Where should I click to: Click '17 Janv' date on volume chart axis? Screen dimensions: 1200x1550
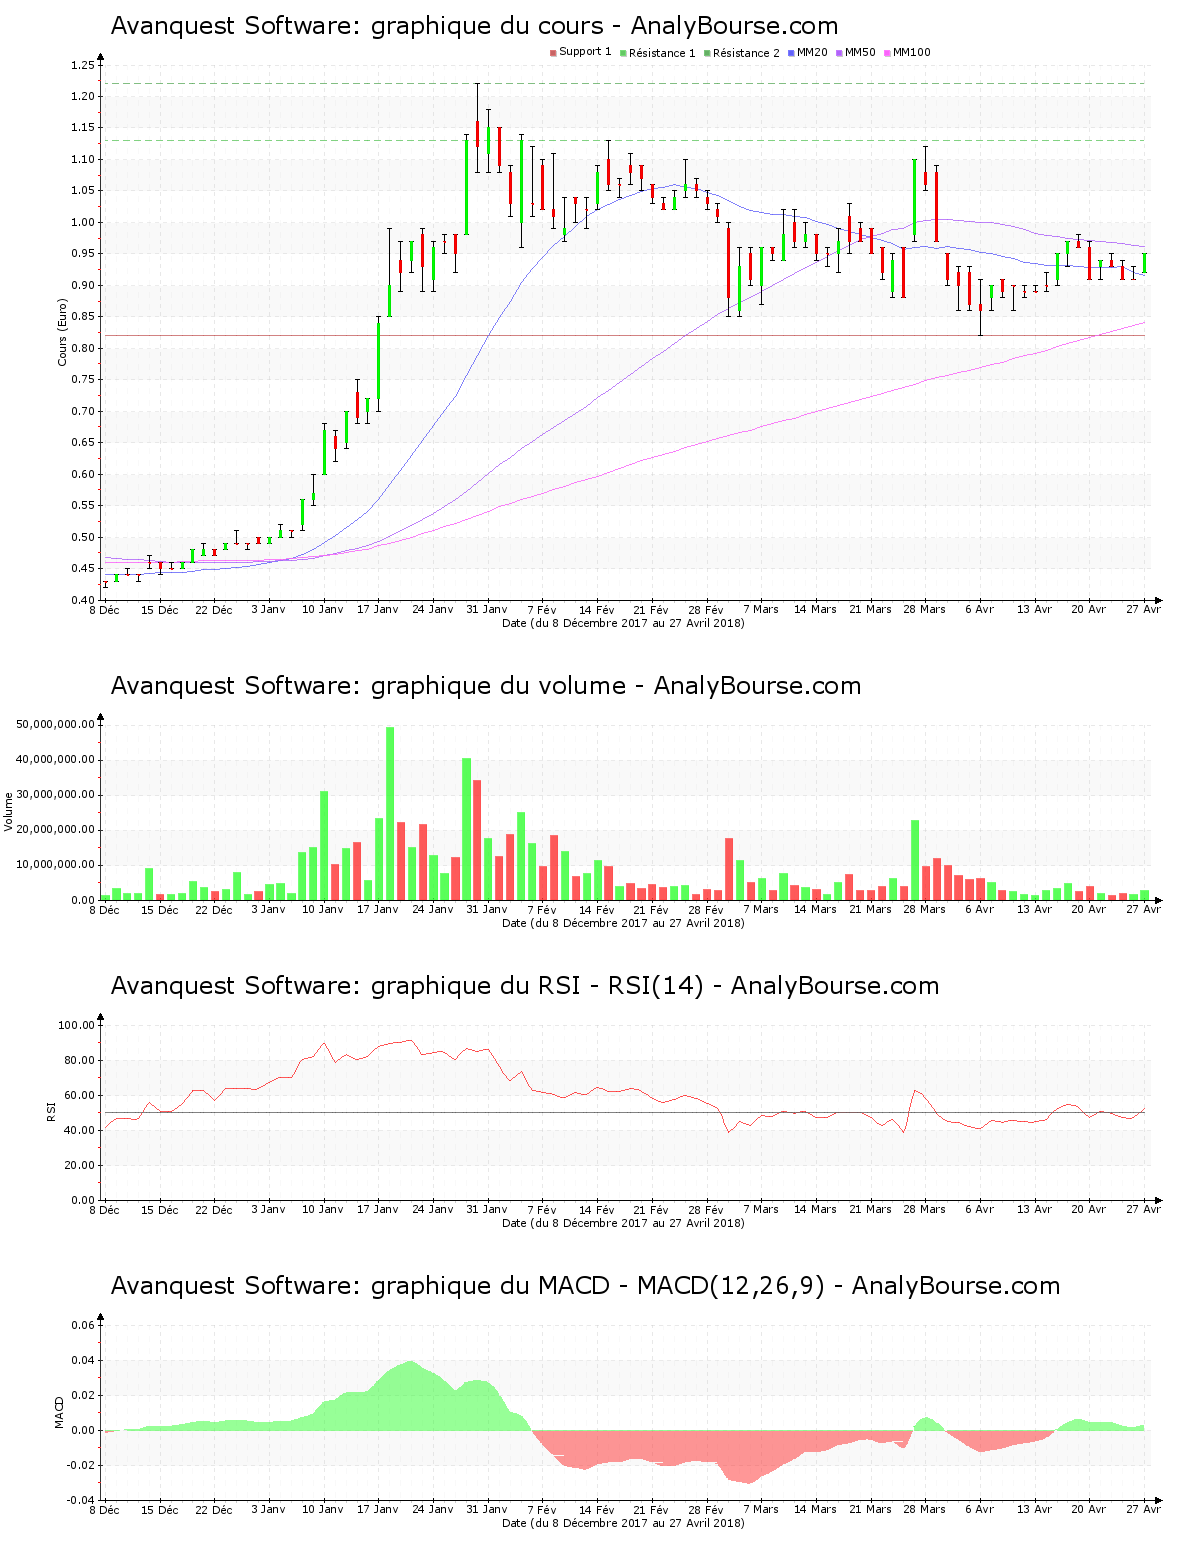coord(378,909)
